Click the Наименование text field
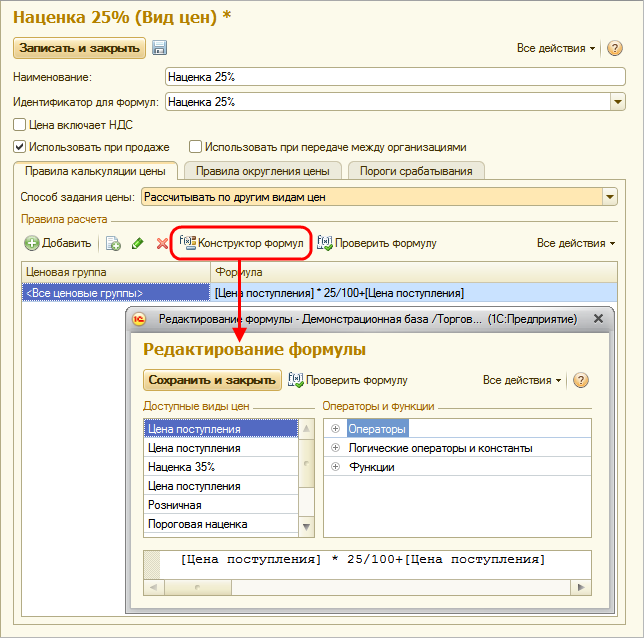This screenshot has height=638, width=644. point(395,76)
